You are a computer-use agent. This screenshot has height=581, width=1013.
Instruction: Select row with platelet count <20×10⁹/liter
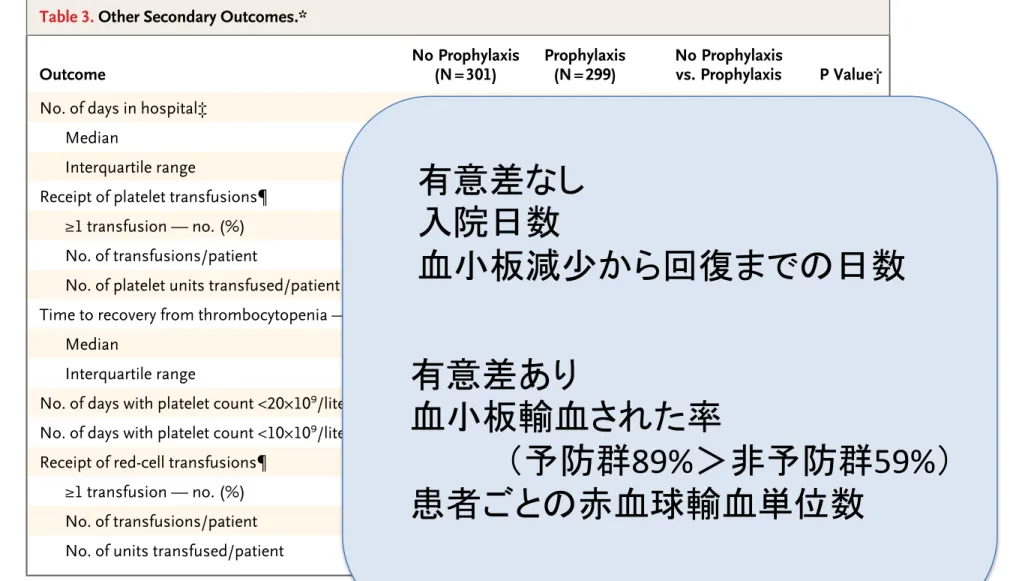click(191, 403)
